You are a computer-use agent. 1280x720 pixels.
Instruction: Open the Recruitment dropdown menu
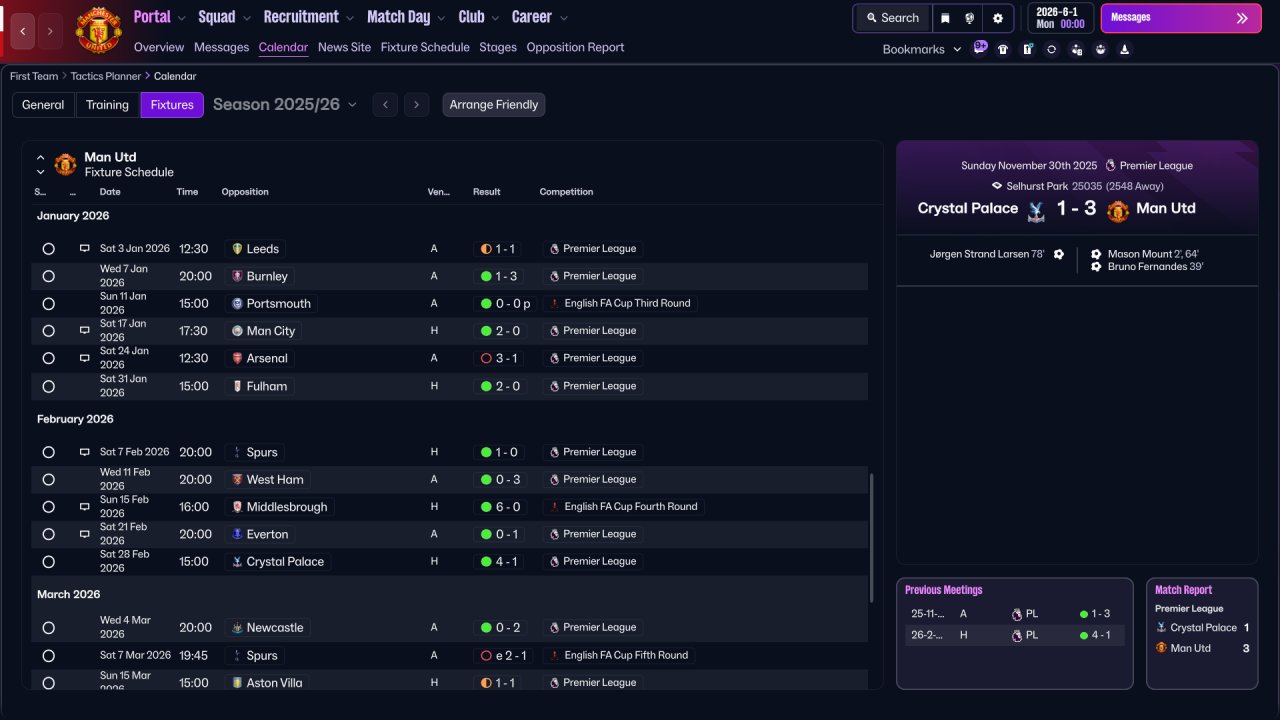[309, 17]
